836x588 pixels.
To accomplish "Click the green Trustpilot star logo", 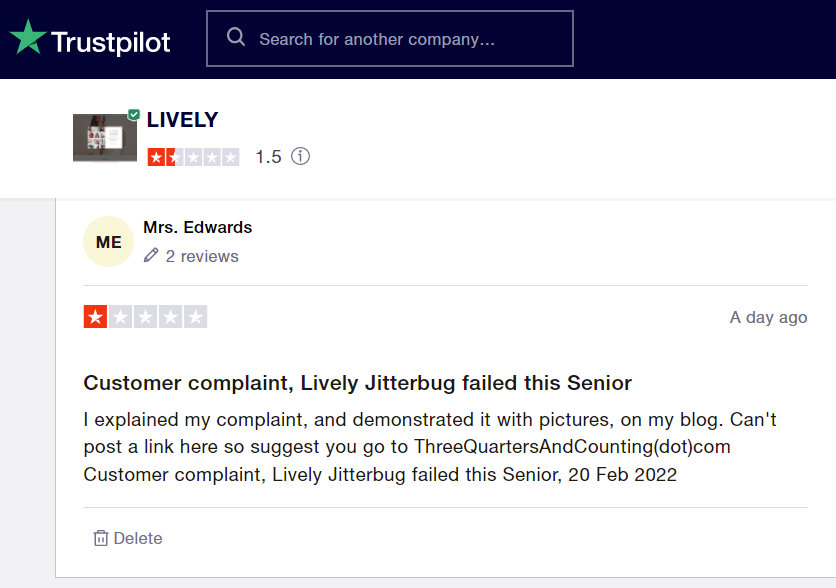I will [x=28, y=38].
